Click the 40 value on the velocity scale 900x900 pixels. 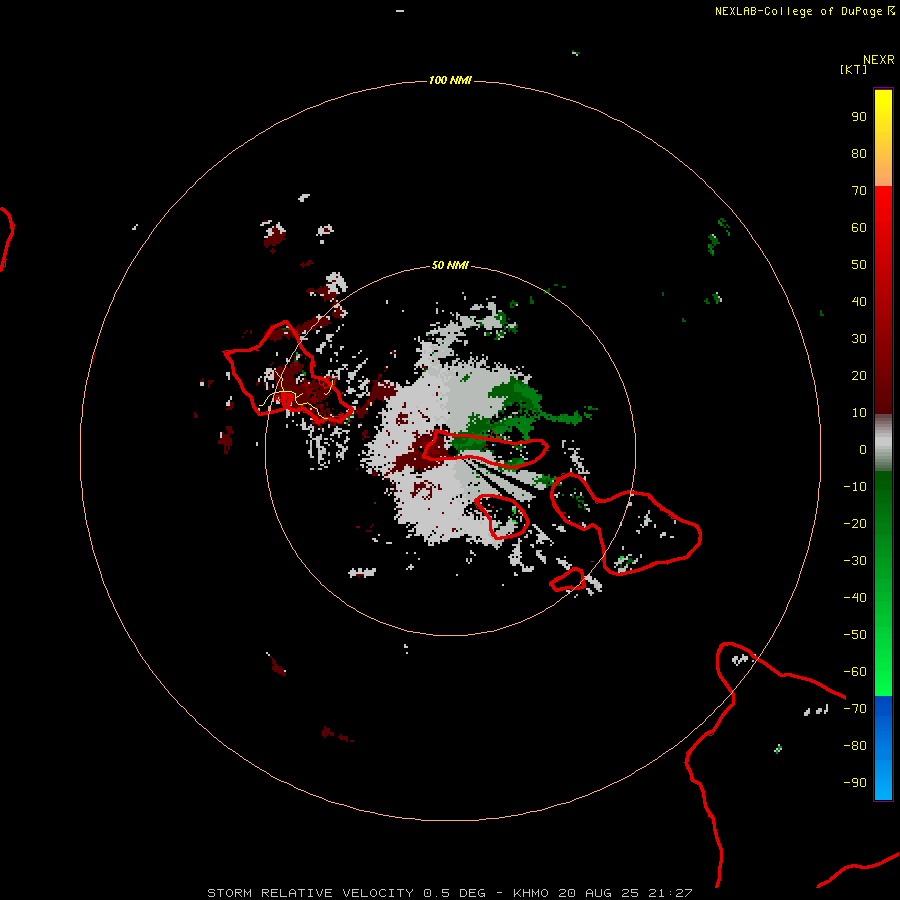click(x=859, y=302)
